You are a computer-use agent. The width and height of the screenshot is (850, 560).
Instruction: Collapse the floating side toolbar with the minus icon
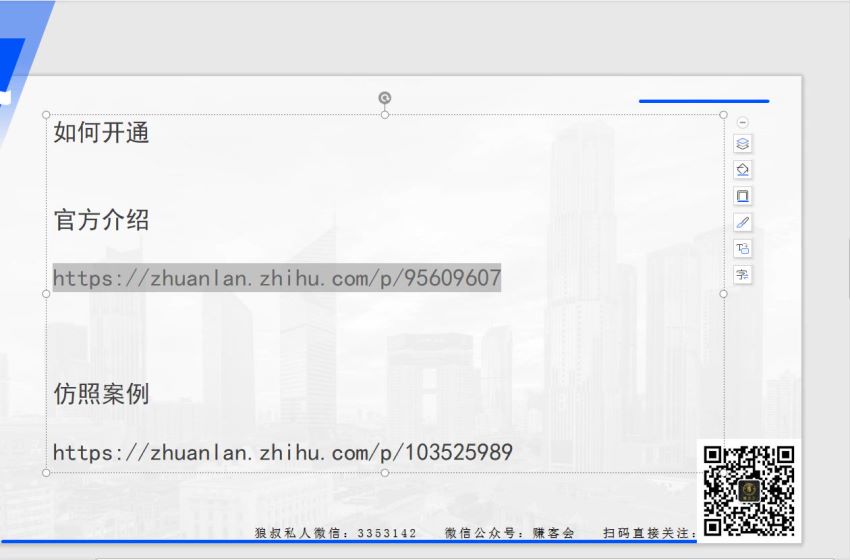[743, 123]
